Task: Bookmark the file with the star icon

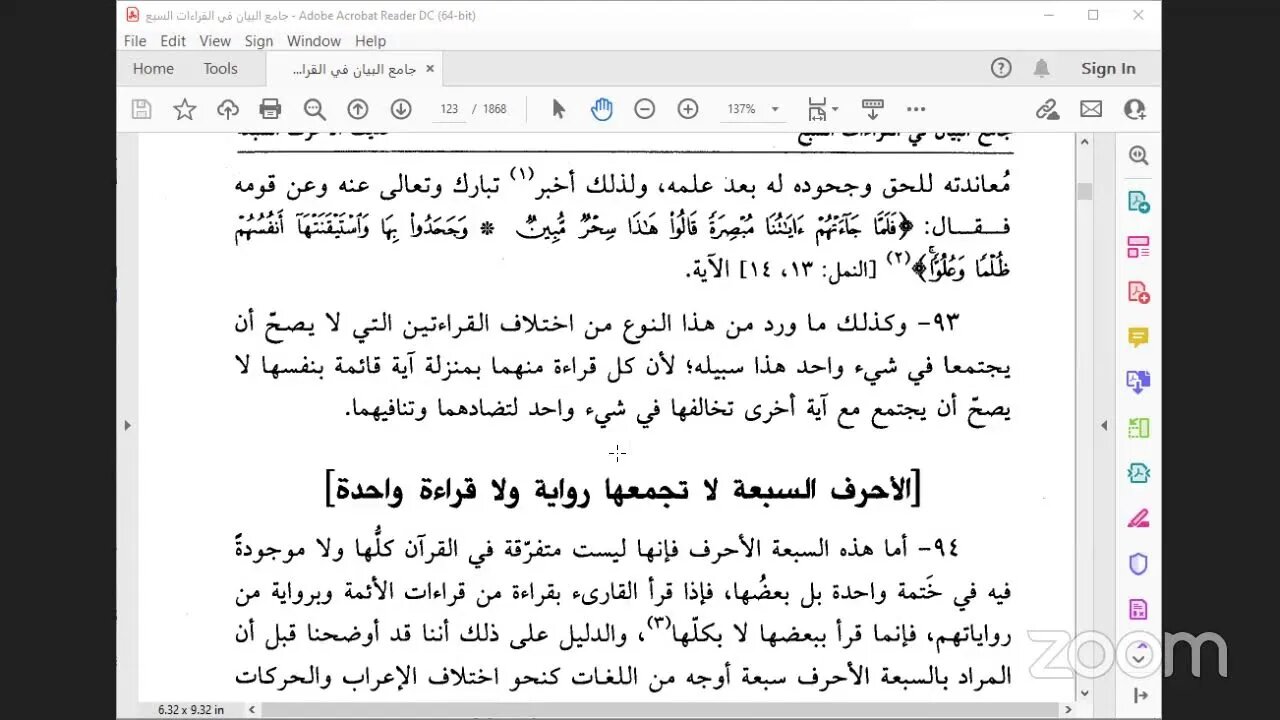Action: point(185,109)
